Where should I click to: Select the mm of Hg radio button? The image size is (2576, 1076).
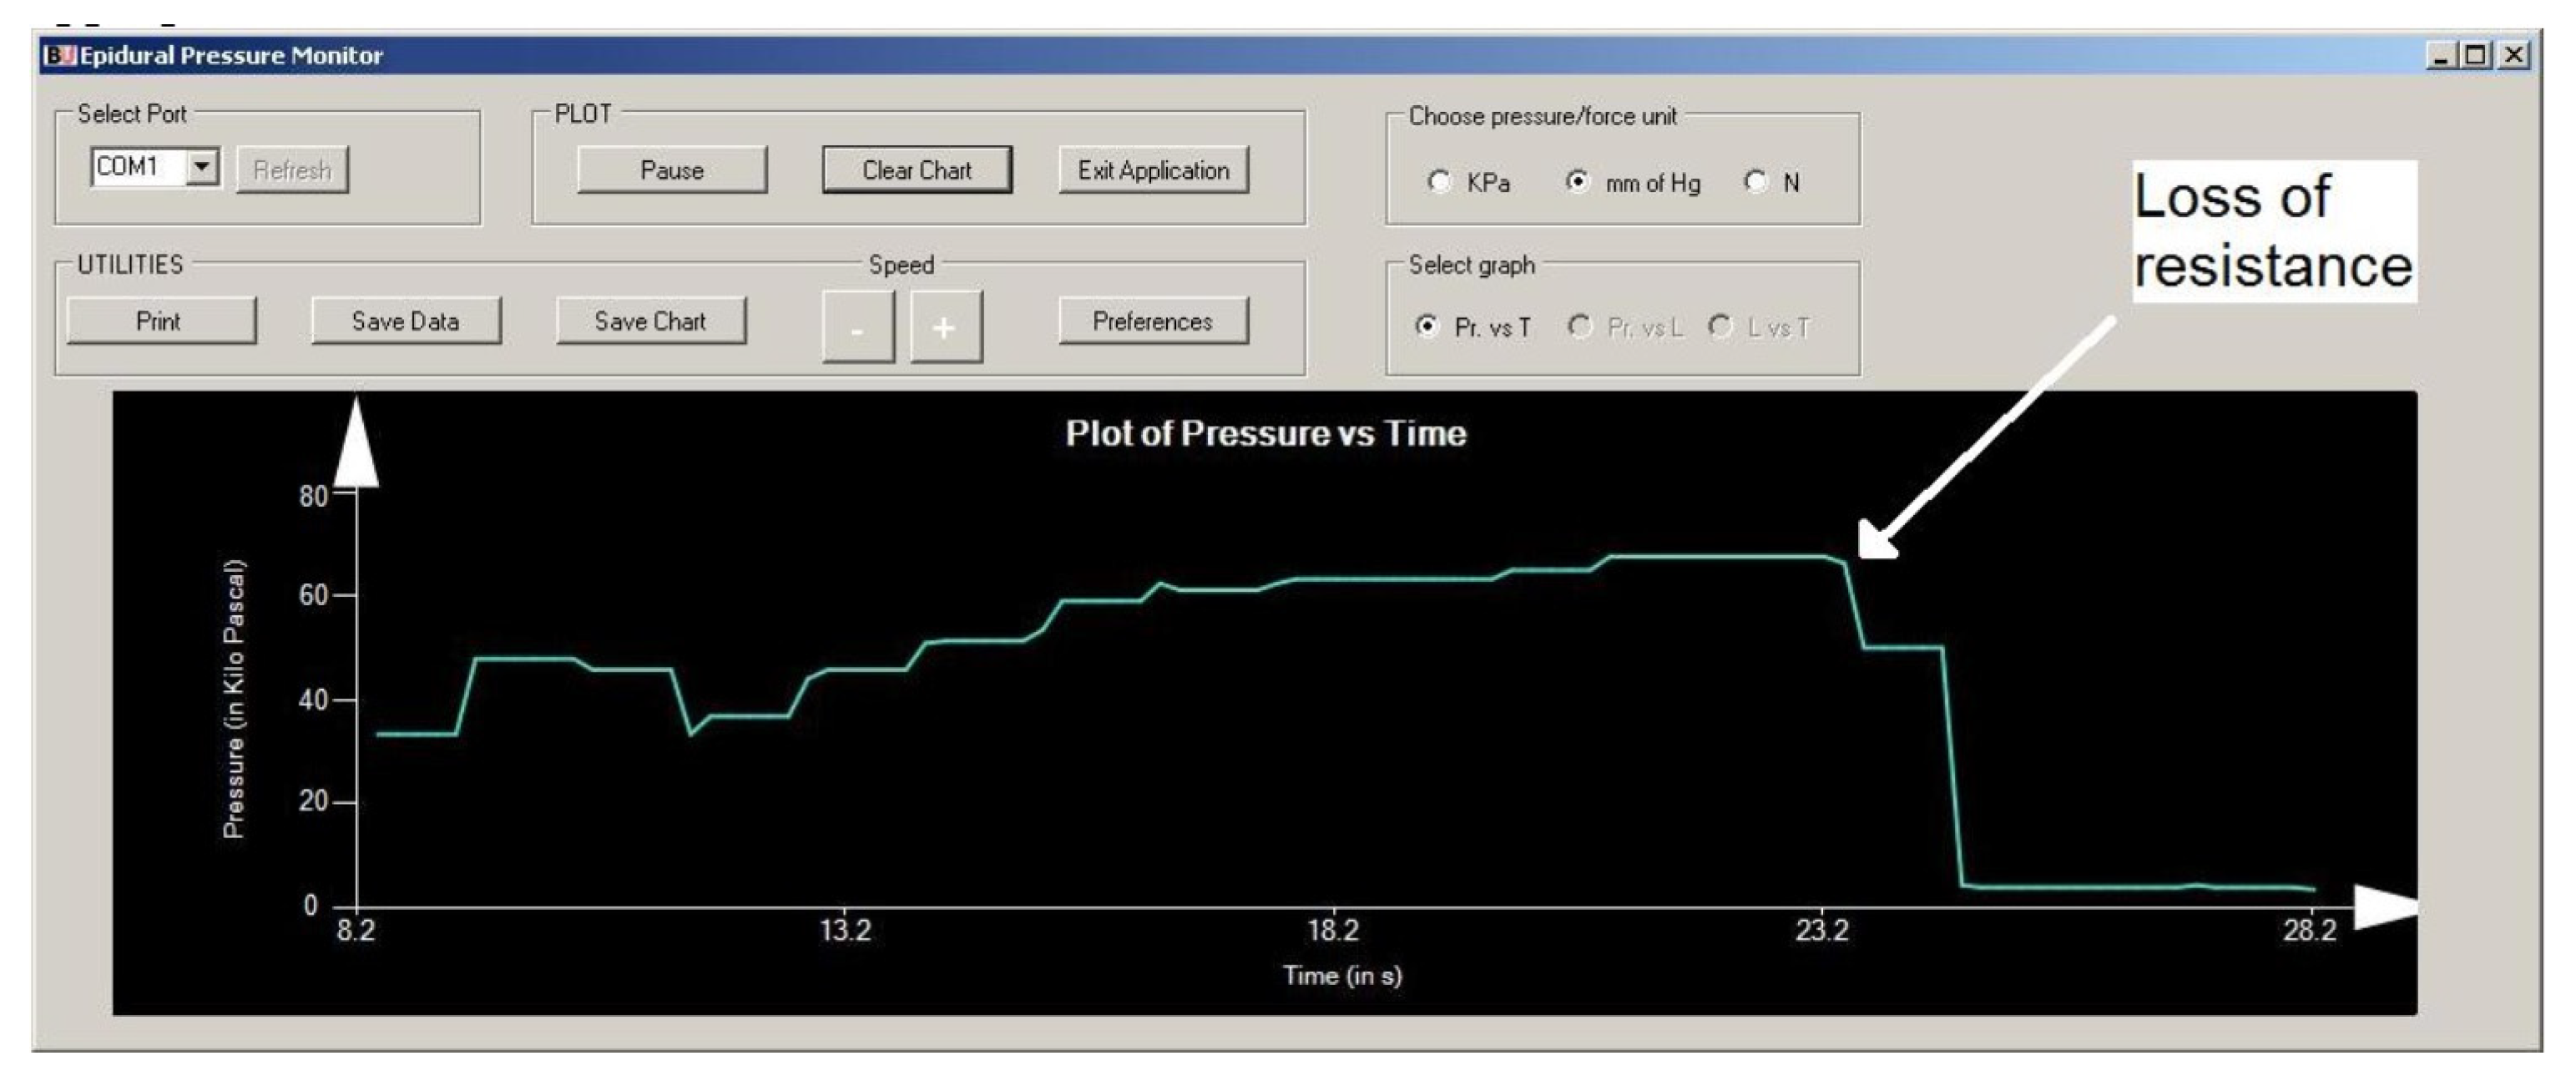[x=1577, y=182]
